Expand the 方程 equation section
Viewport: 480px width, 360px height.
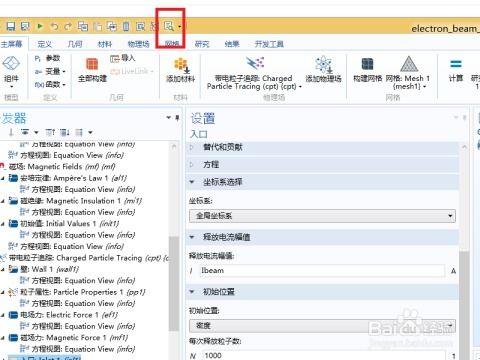point(192,164)
